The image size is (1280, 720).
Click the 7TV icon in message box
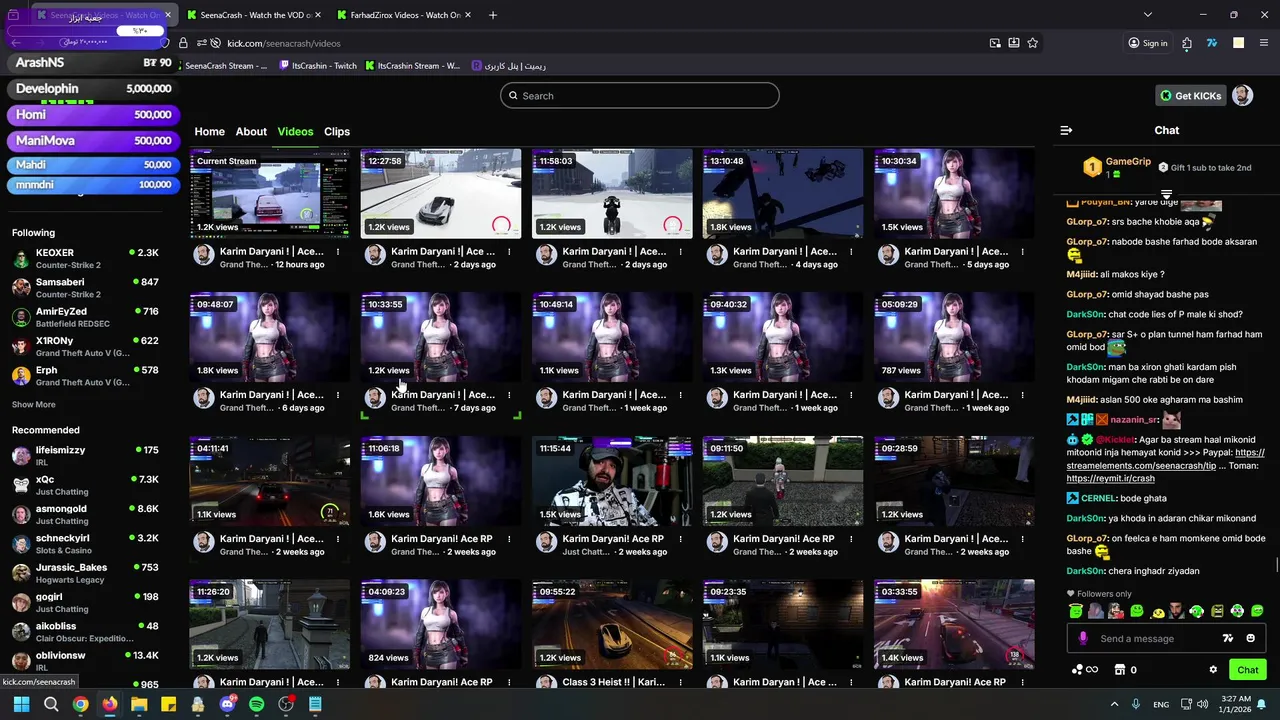coord(1228,638)
